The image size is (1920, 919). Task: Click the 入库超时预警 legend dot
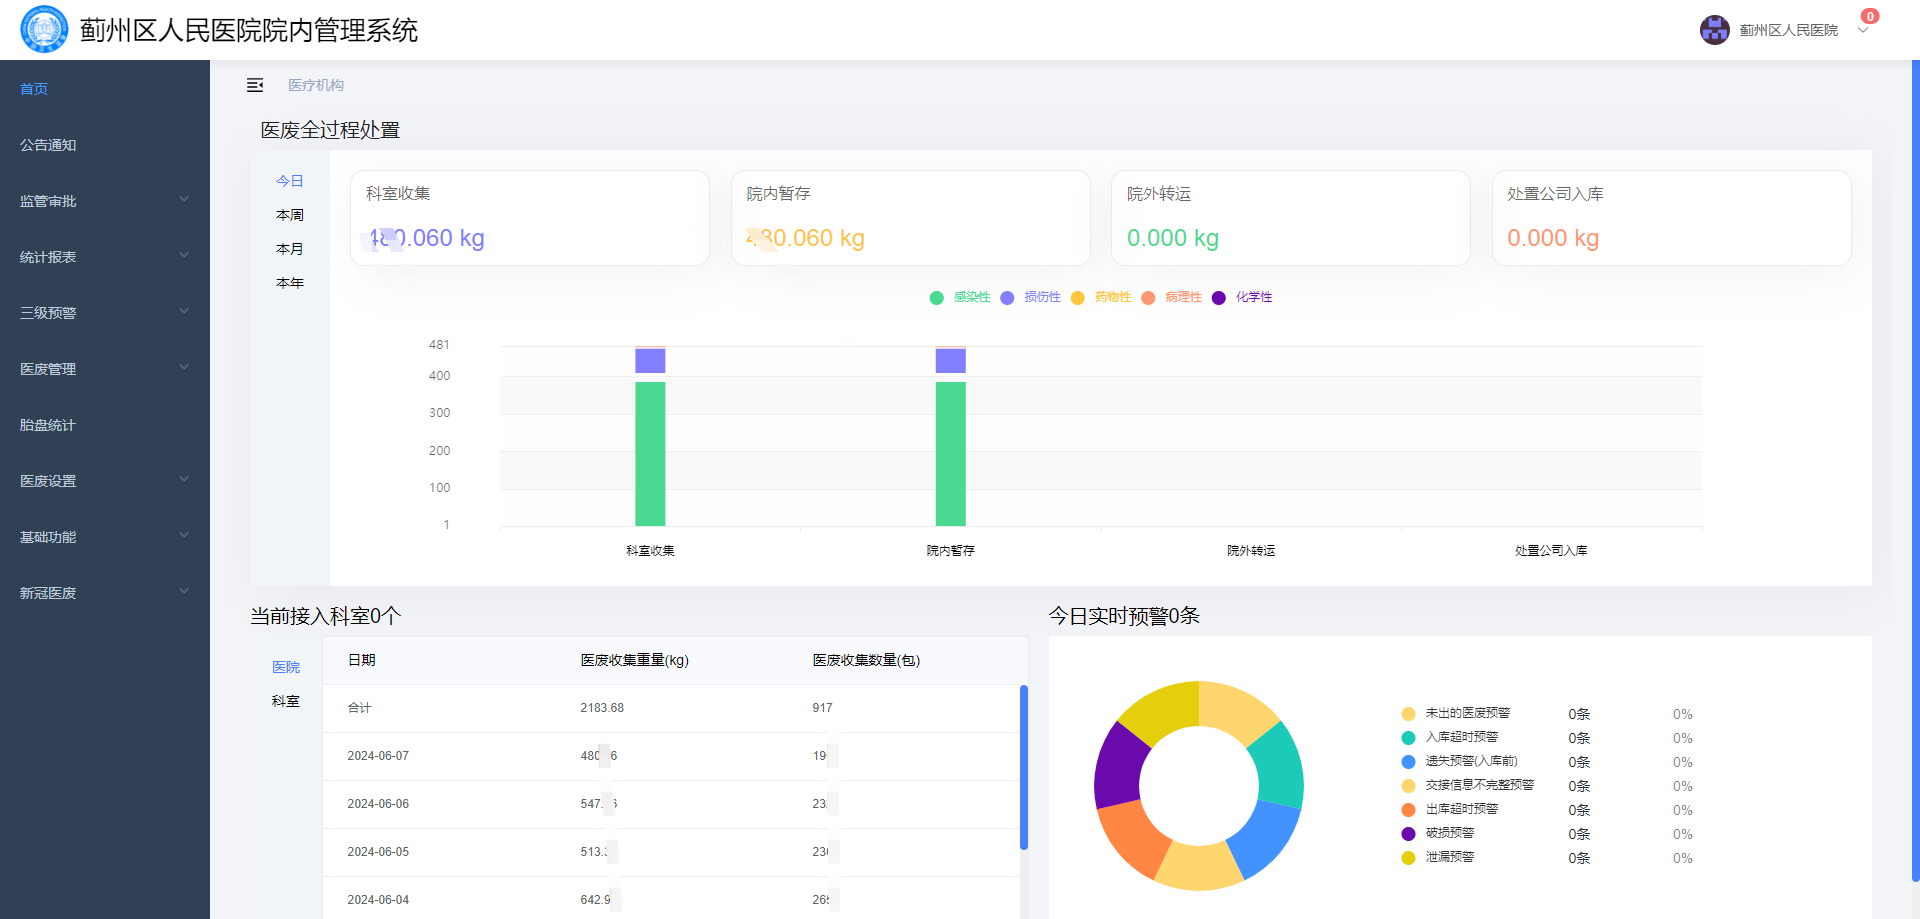click(x=1408, y=738)
